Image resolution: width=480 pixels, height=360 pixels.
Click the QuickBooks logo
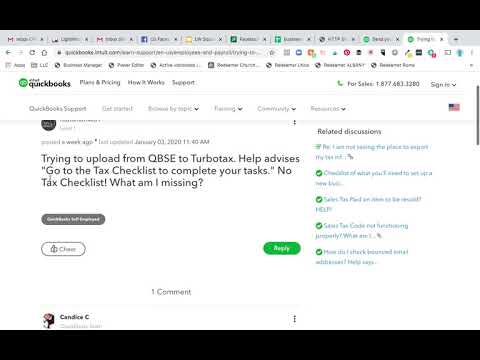point(45,83)
